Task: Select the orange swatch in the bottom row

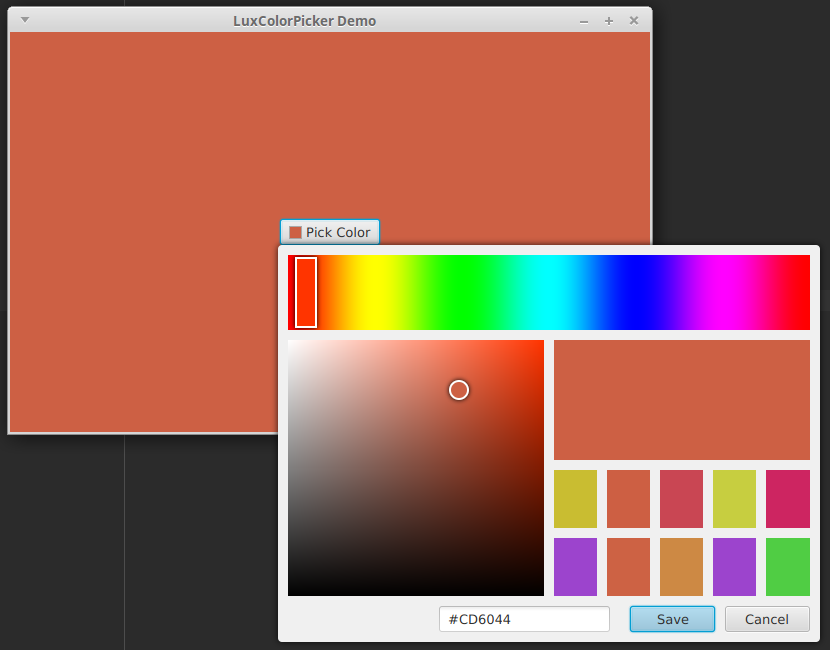Action: pyautogui.click(x=628, y=566)
